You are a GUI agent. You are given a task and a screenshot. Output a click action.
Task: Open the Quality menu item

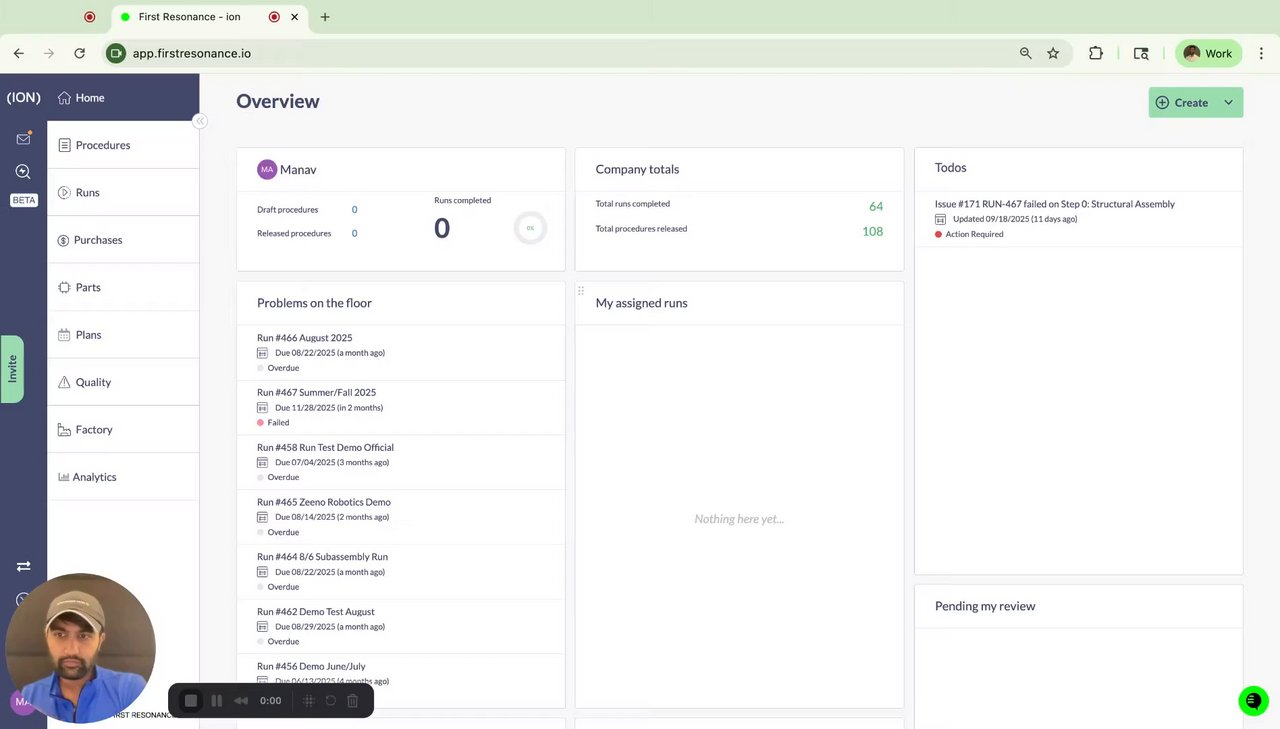[x=123, y=382]
